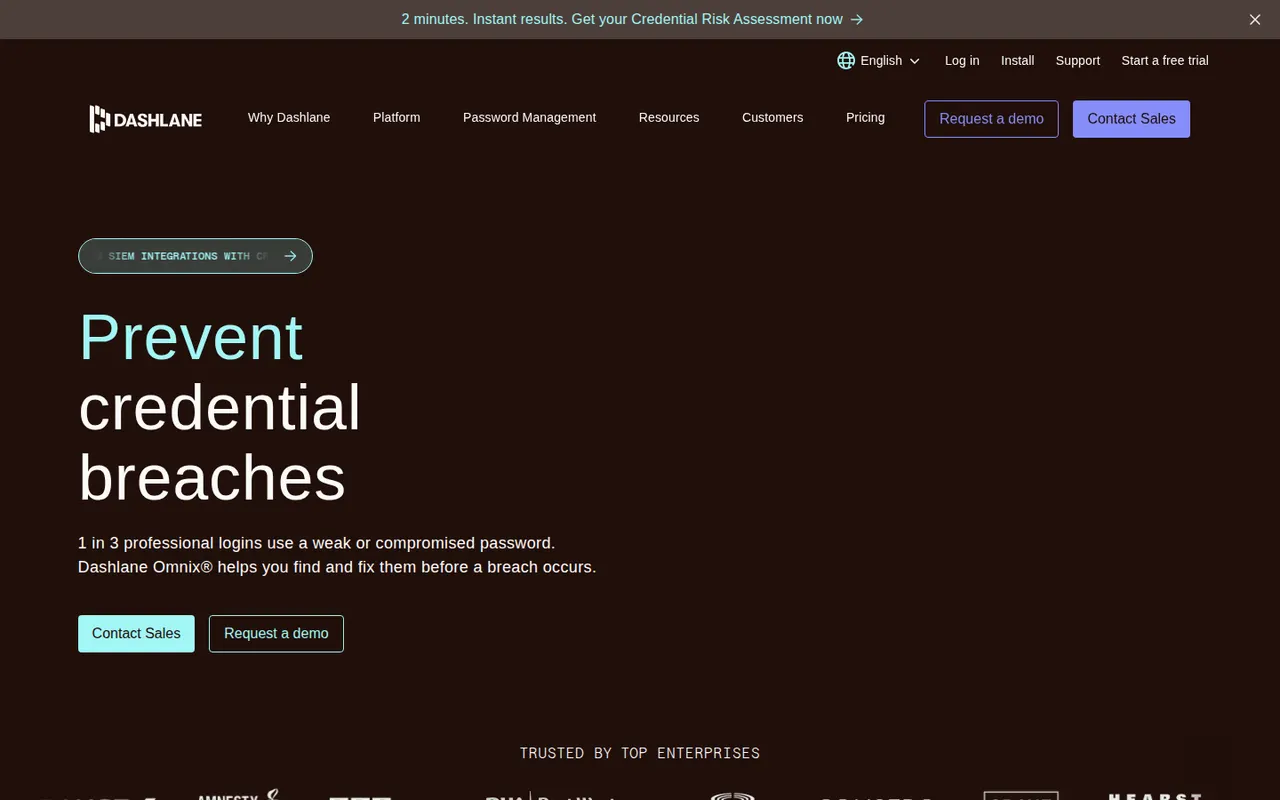Click the Dashlane logo
1280x800 pixels.
pyautogui.click(x=146, y=119)
